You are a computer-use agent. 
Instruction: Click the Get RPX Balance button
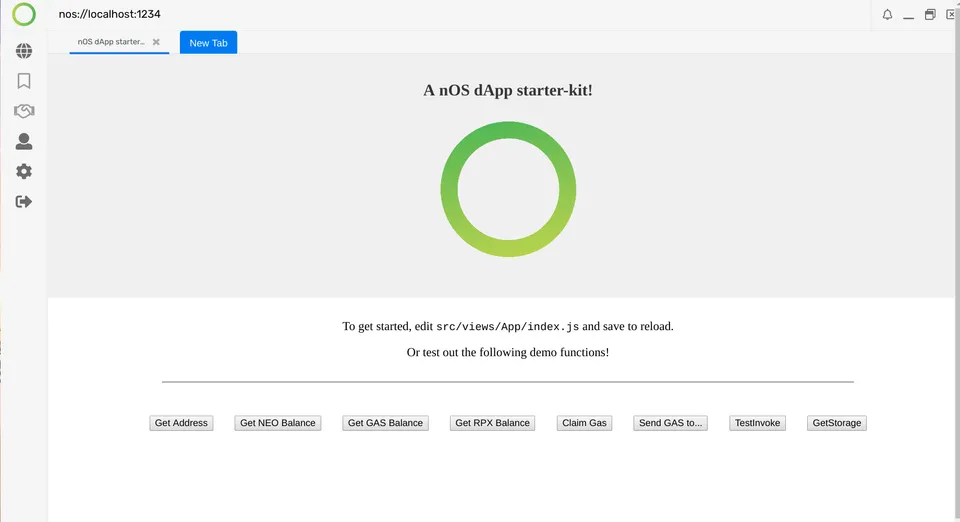(492, 423)
